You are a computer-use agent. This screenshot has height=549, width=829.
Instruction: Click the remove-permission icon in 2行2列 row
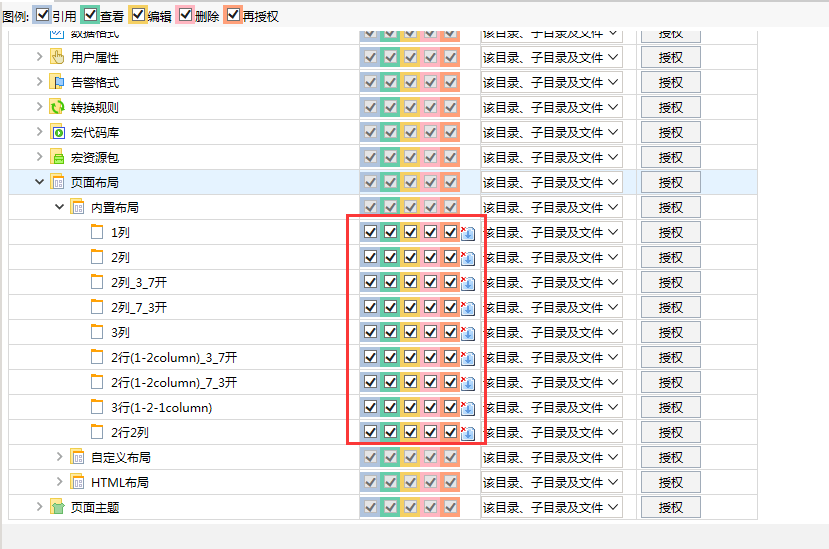468,433
